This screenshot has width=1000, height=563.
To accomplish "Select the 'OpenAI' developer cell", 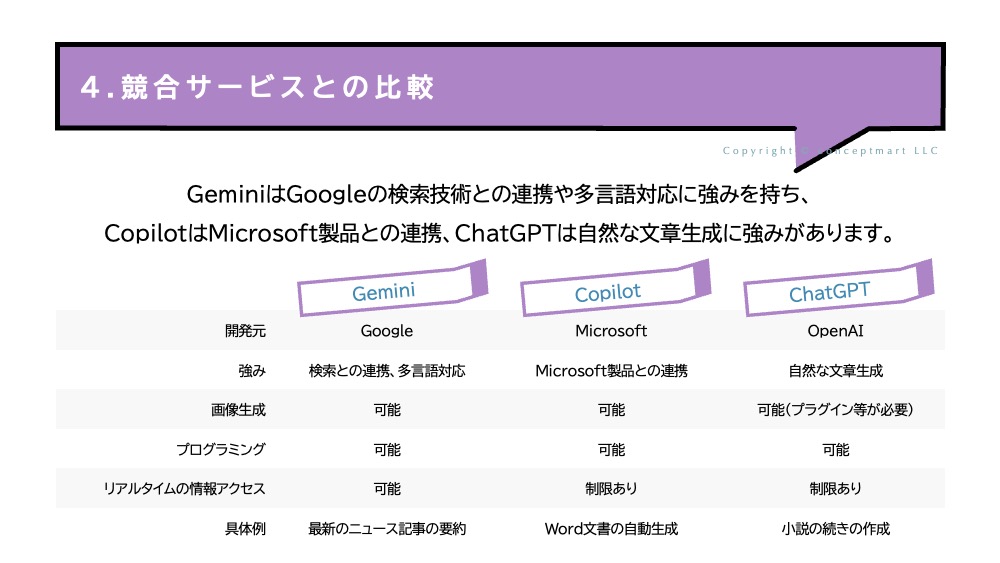I will [835, 331].
